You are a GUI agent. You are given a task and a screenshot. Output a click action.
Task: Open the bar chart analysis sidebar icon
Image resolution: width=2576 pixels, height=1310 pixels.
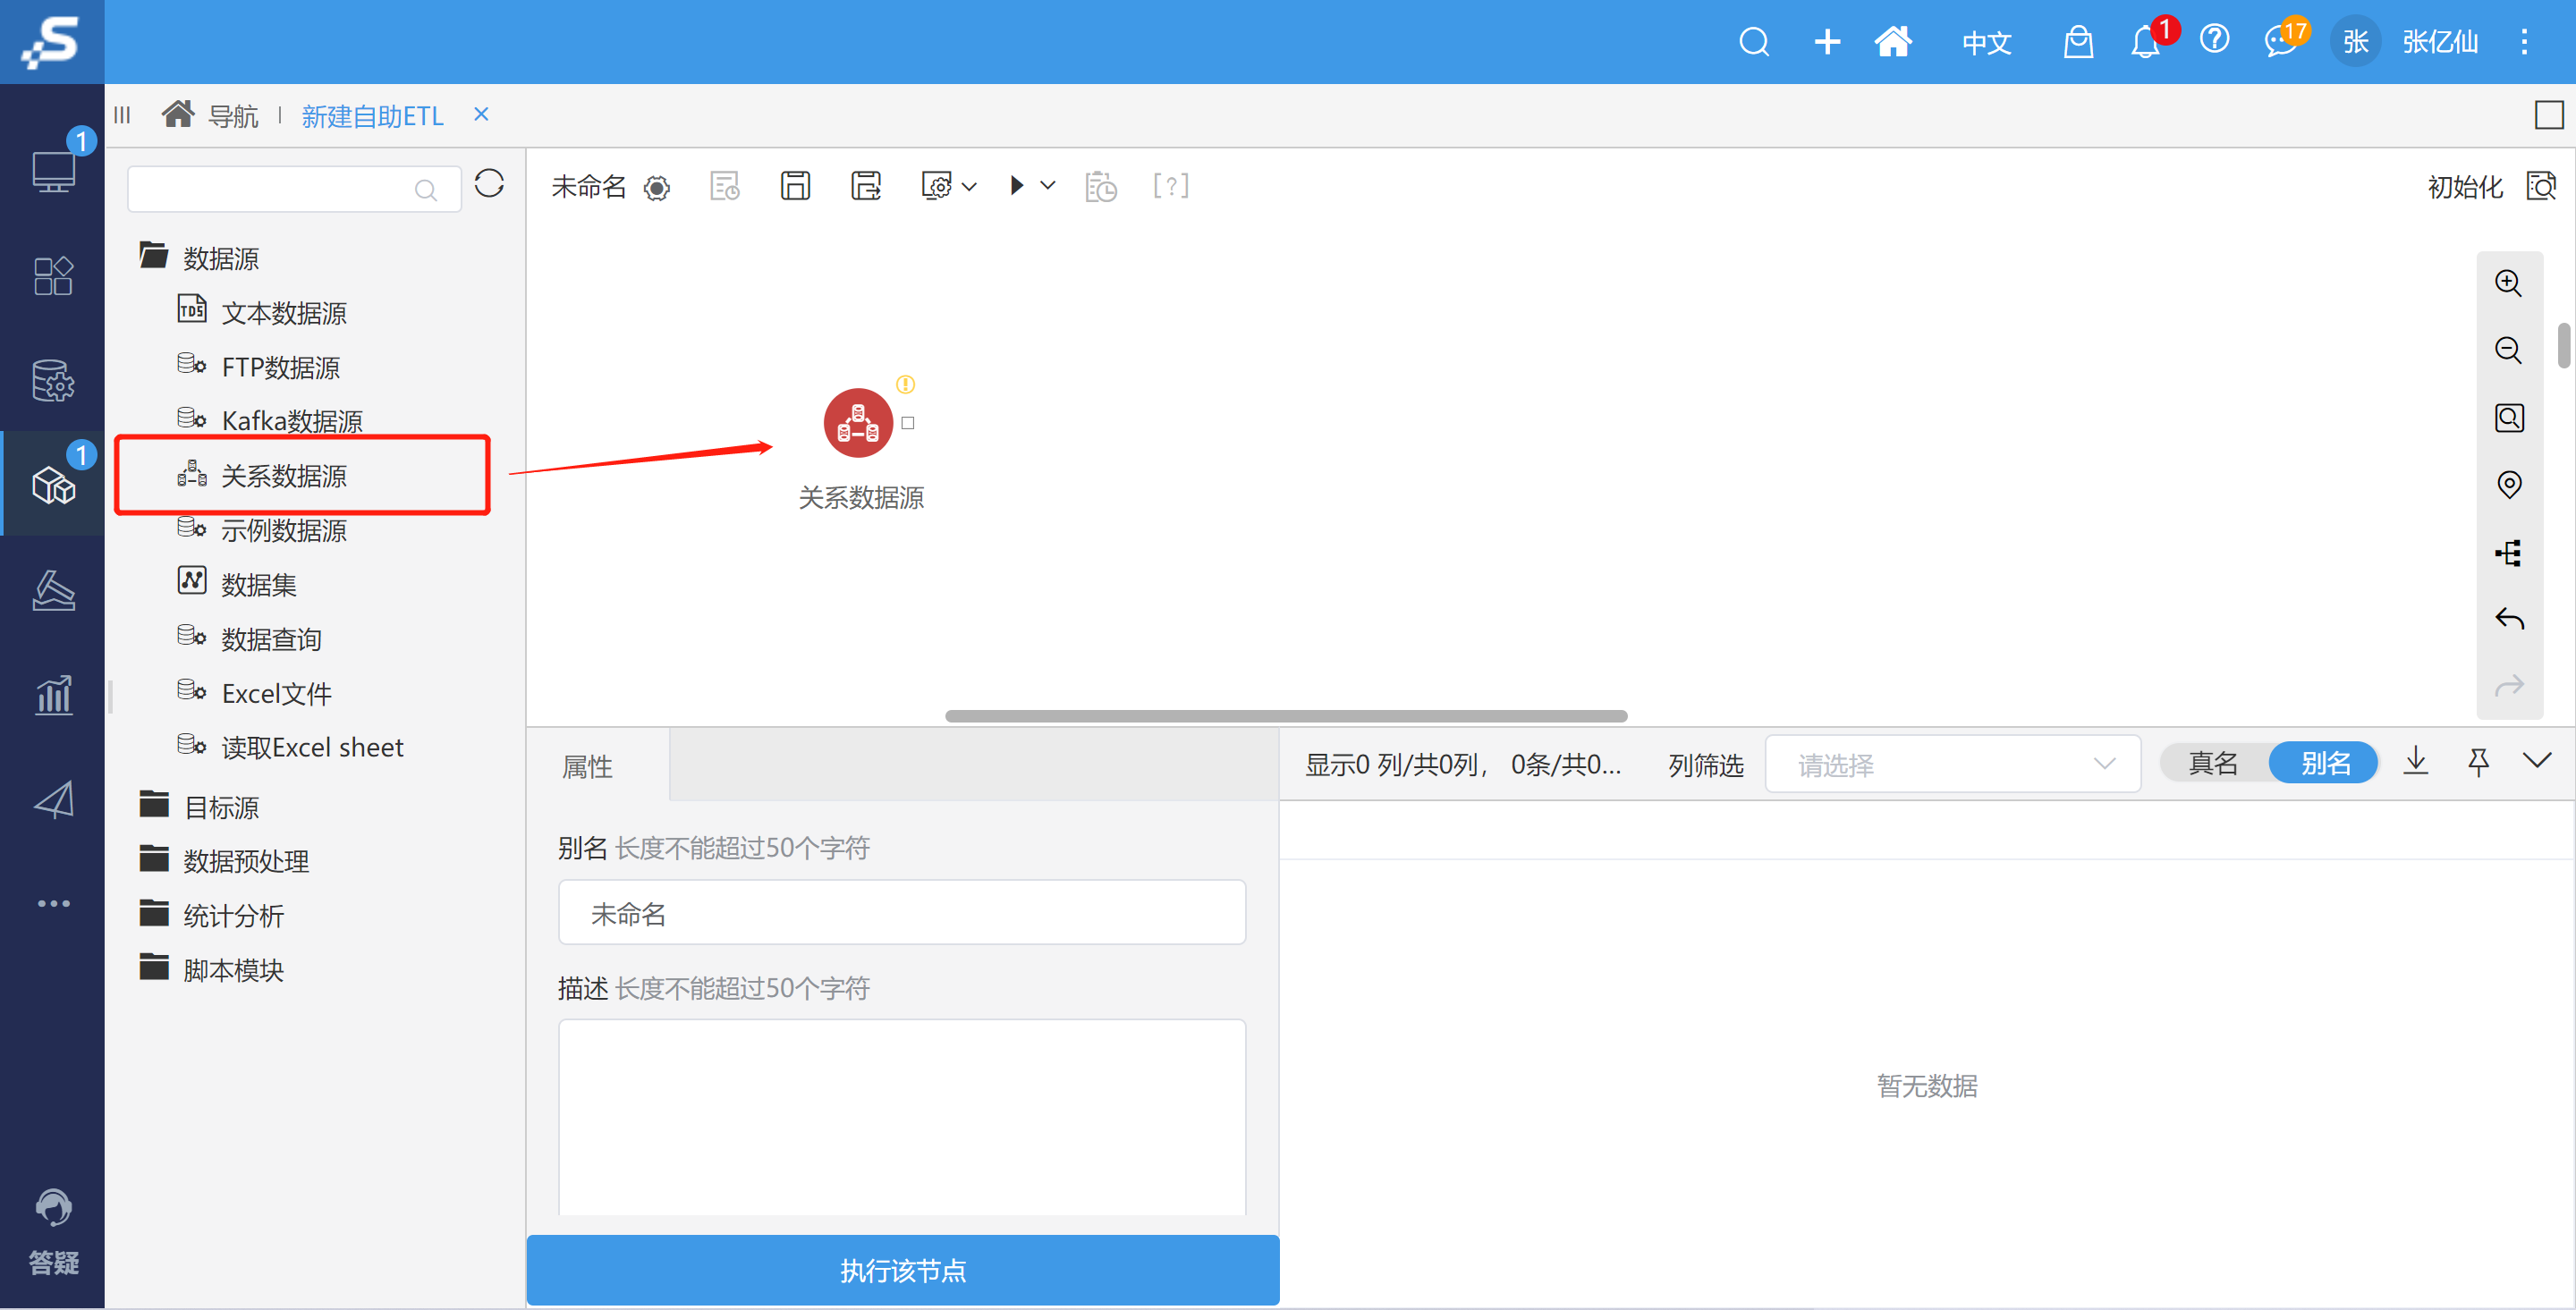(x=53, y=694)
